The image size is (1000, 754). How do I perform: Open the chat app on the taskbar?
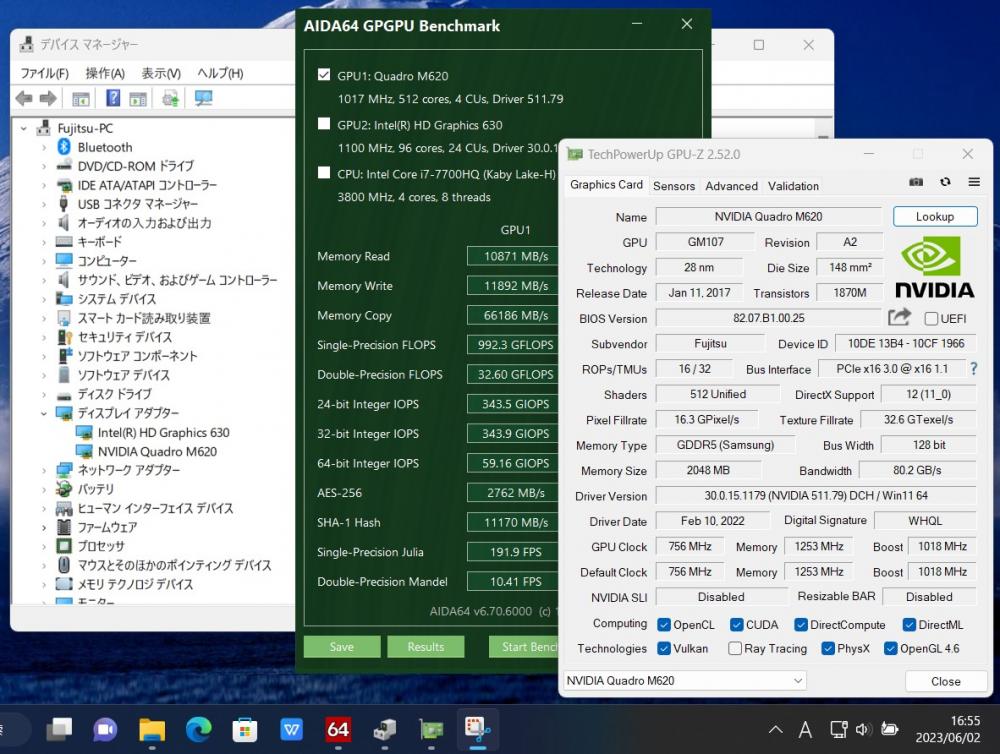(105, 729)
